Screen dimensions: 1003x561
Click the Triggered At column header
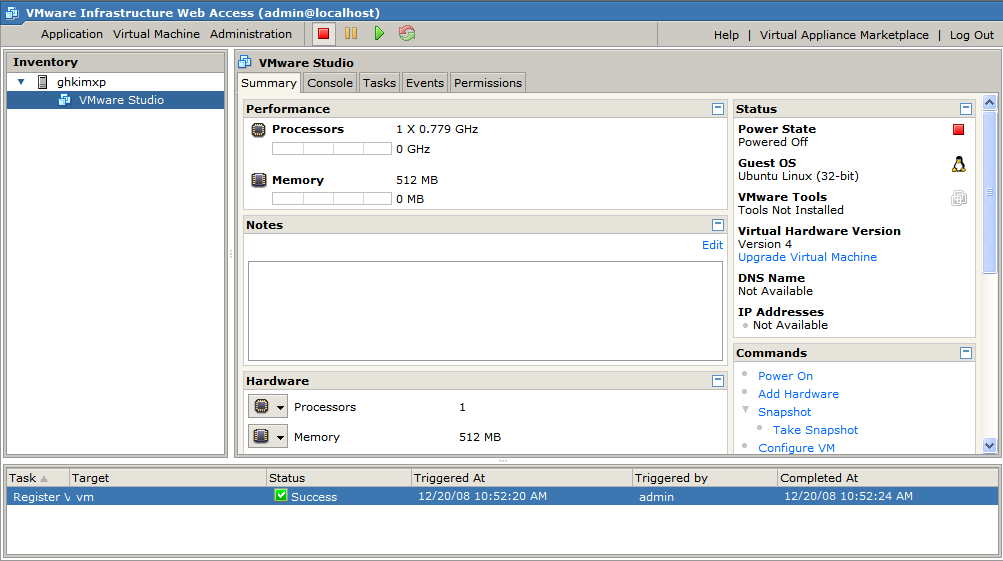pyautogui.click(x=521, y=478)
